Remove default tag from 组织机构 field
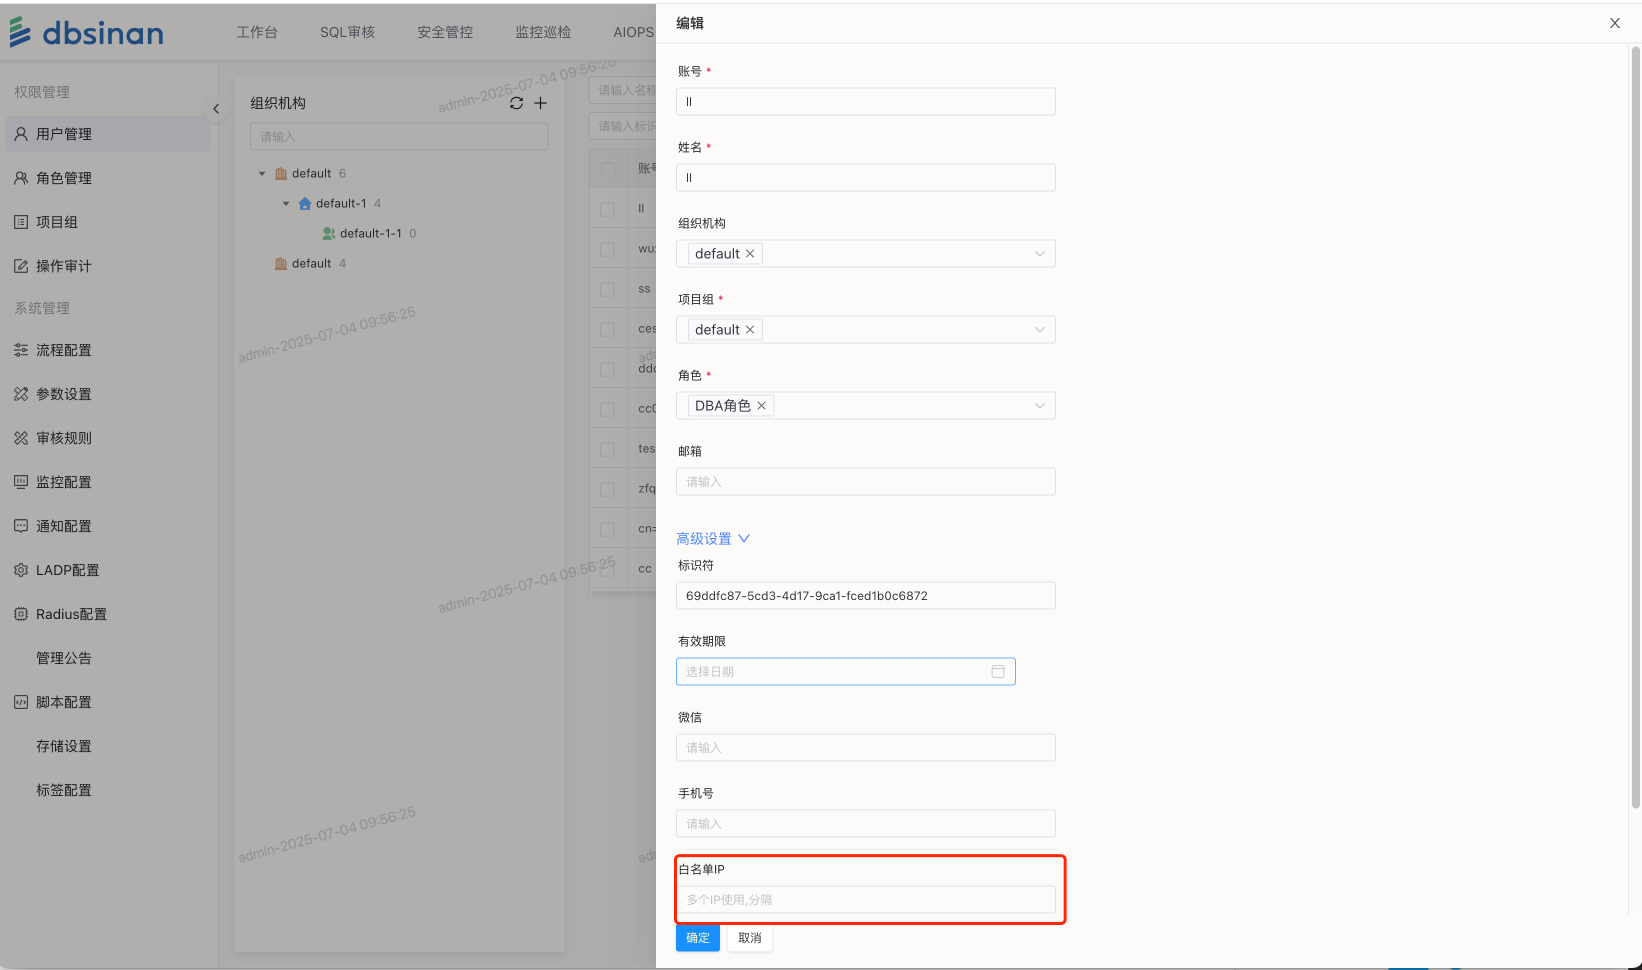 750,254
